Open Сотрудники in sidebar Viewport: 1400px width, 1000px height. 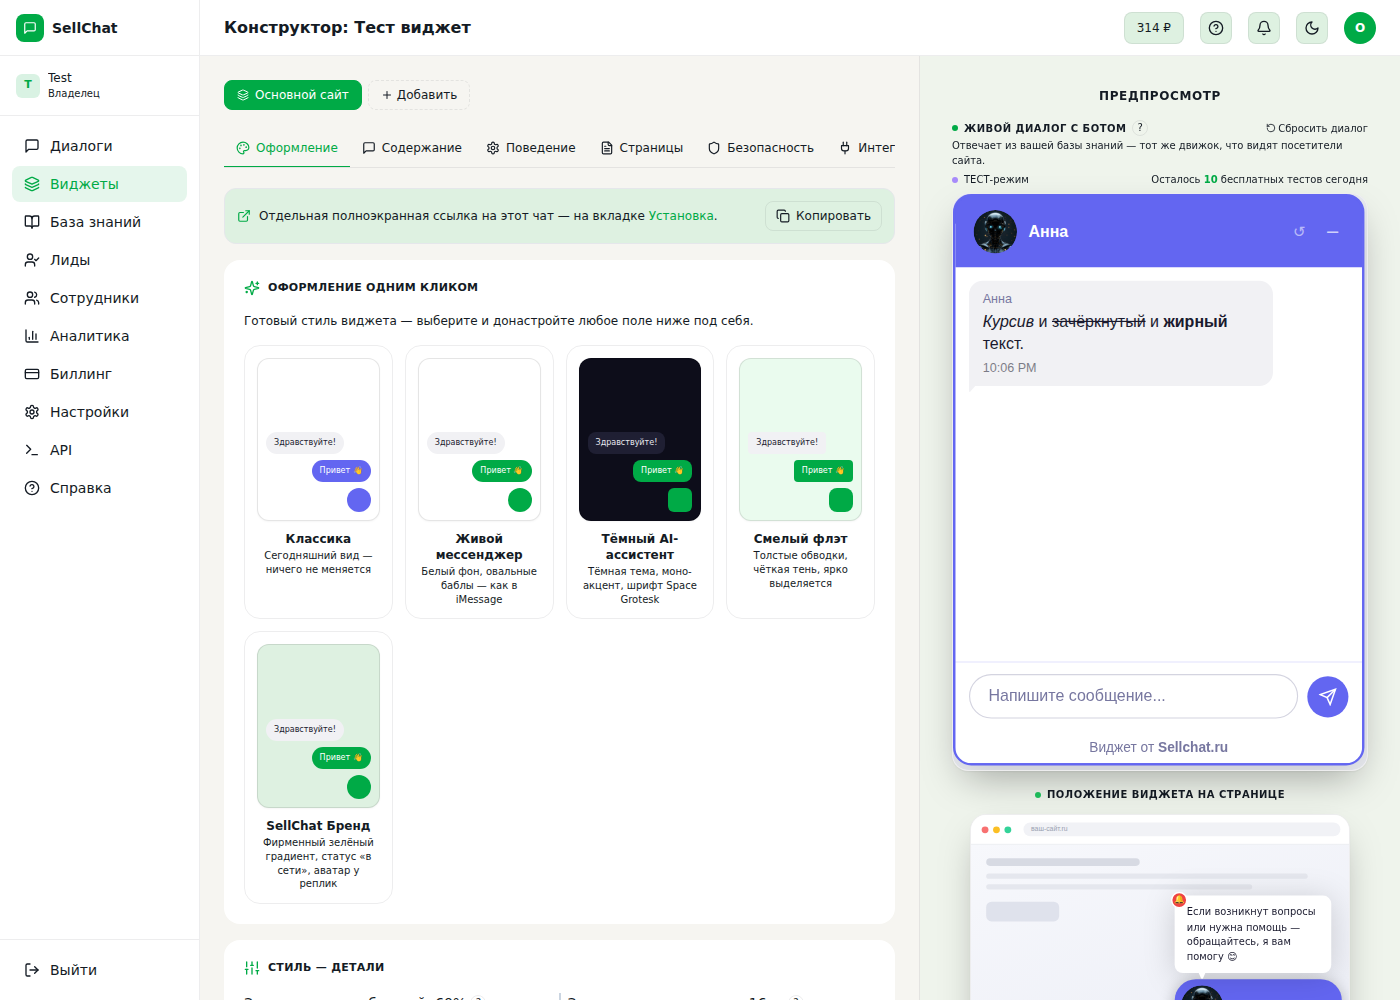(x=99, y=298)
